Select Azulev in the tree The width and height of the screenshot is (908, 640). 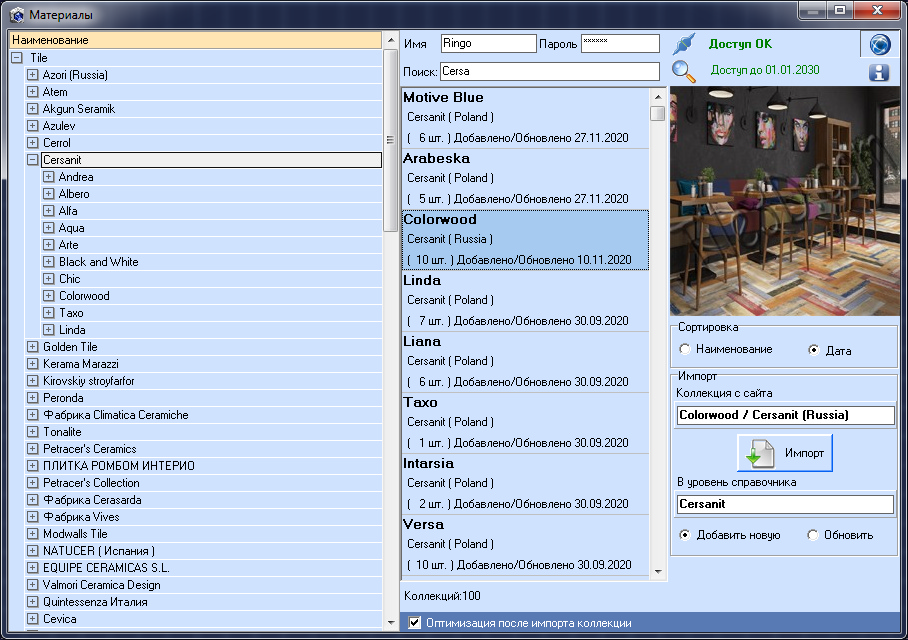[x=59, y=126]
